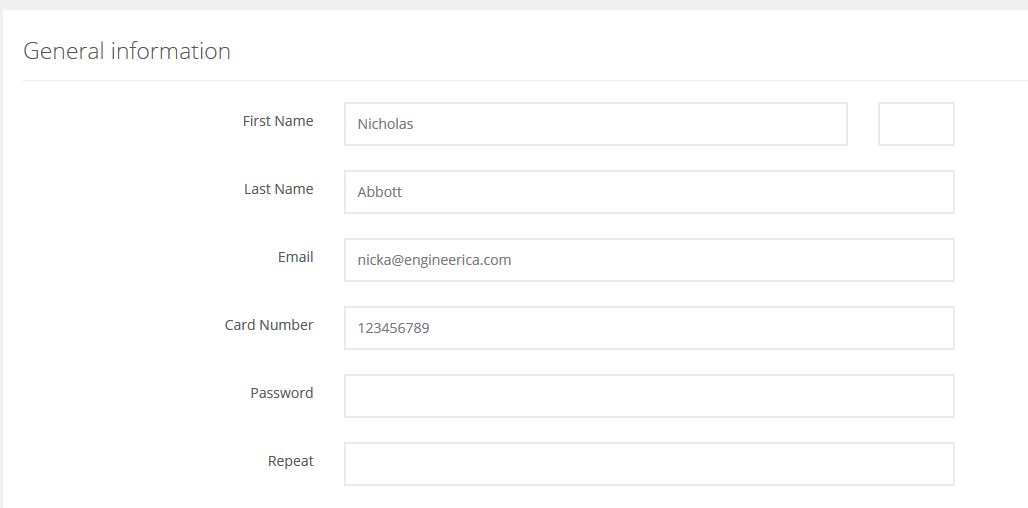The image size is (1028, 508).
Task: Click the First Name label
Action: 278,121
